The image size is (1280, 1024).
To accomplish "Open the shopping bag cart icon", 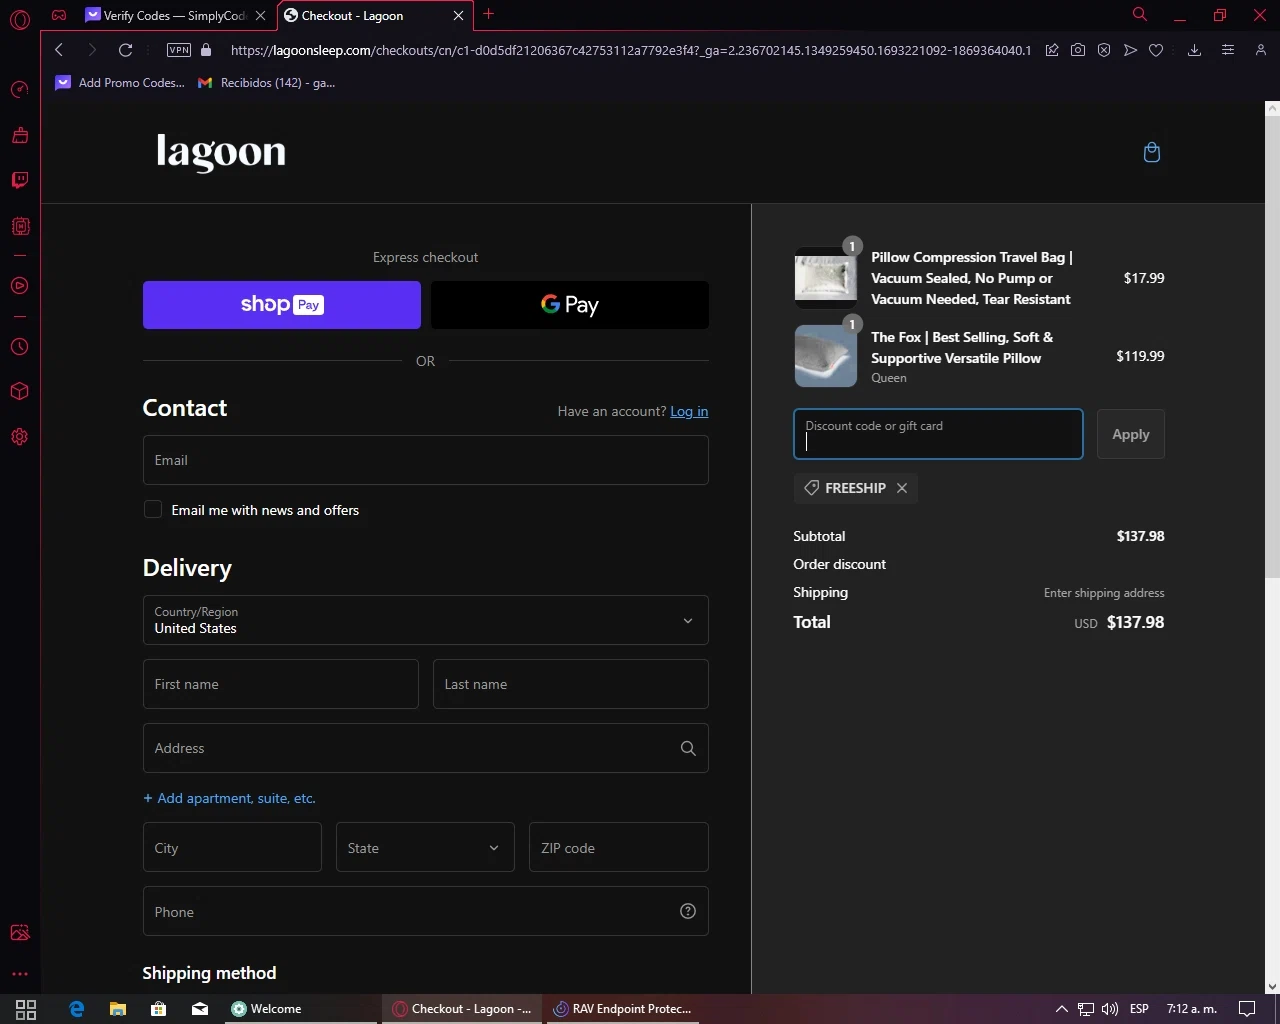I will pos(1152,152).
